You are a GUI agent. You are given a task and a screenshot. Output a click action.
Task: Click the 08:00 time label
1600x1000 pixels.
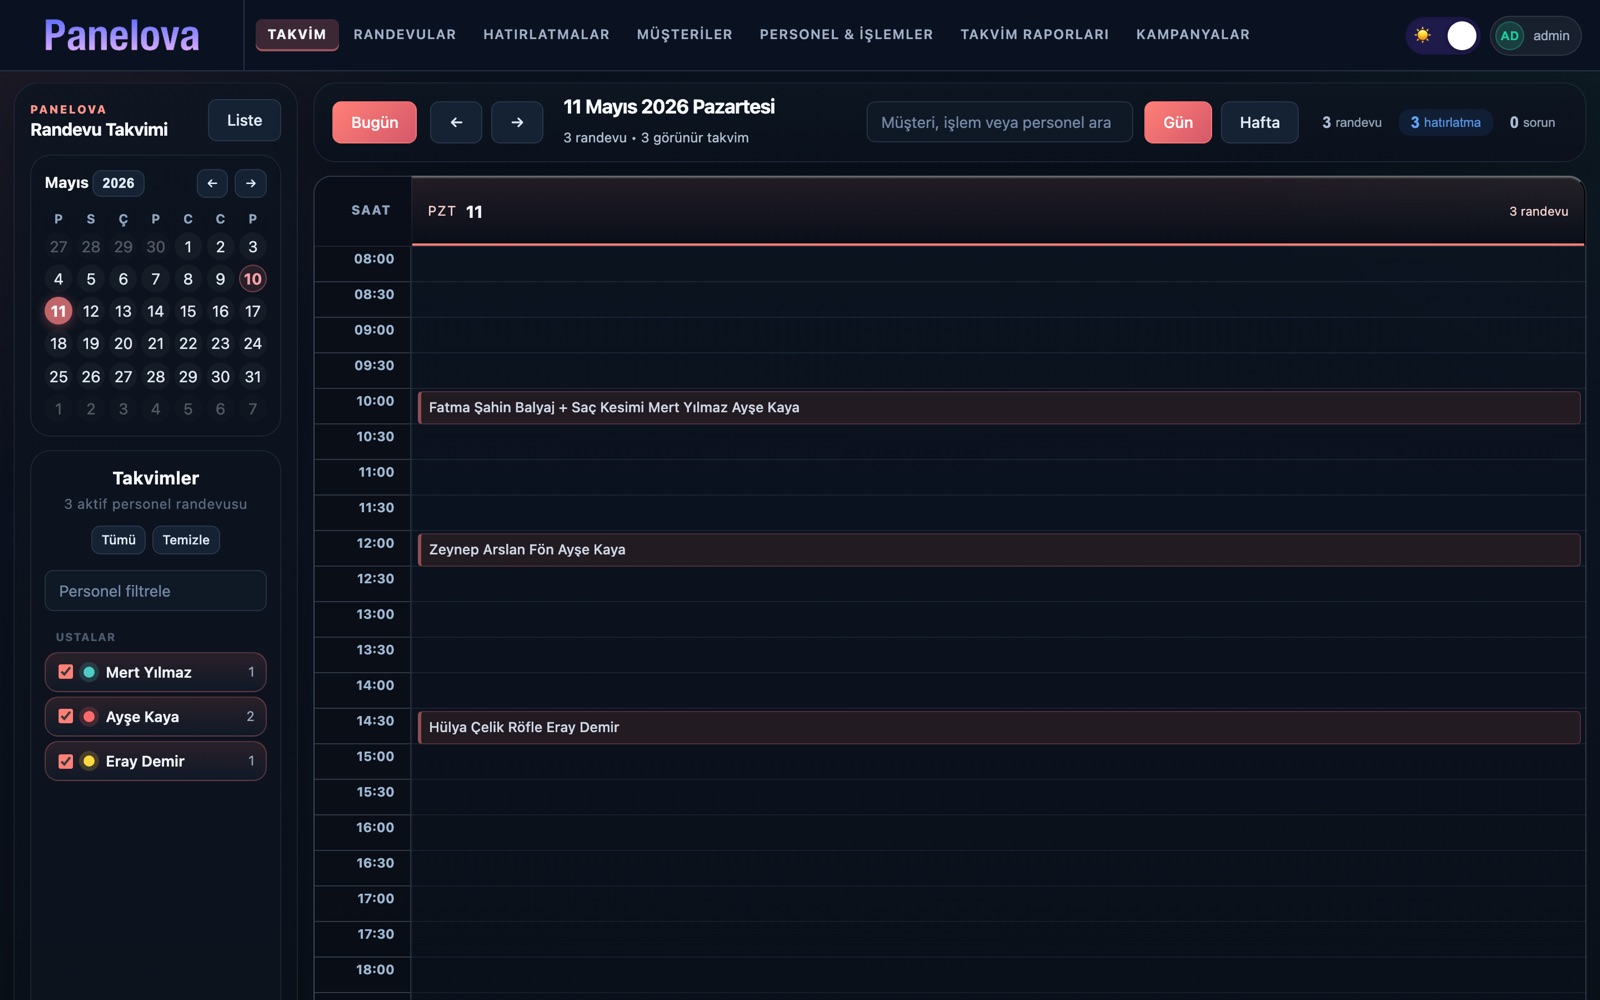pos(374,259)
